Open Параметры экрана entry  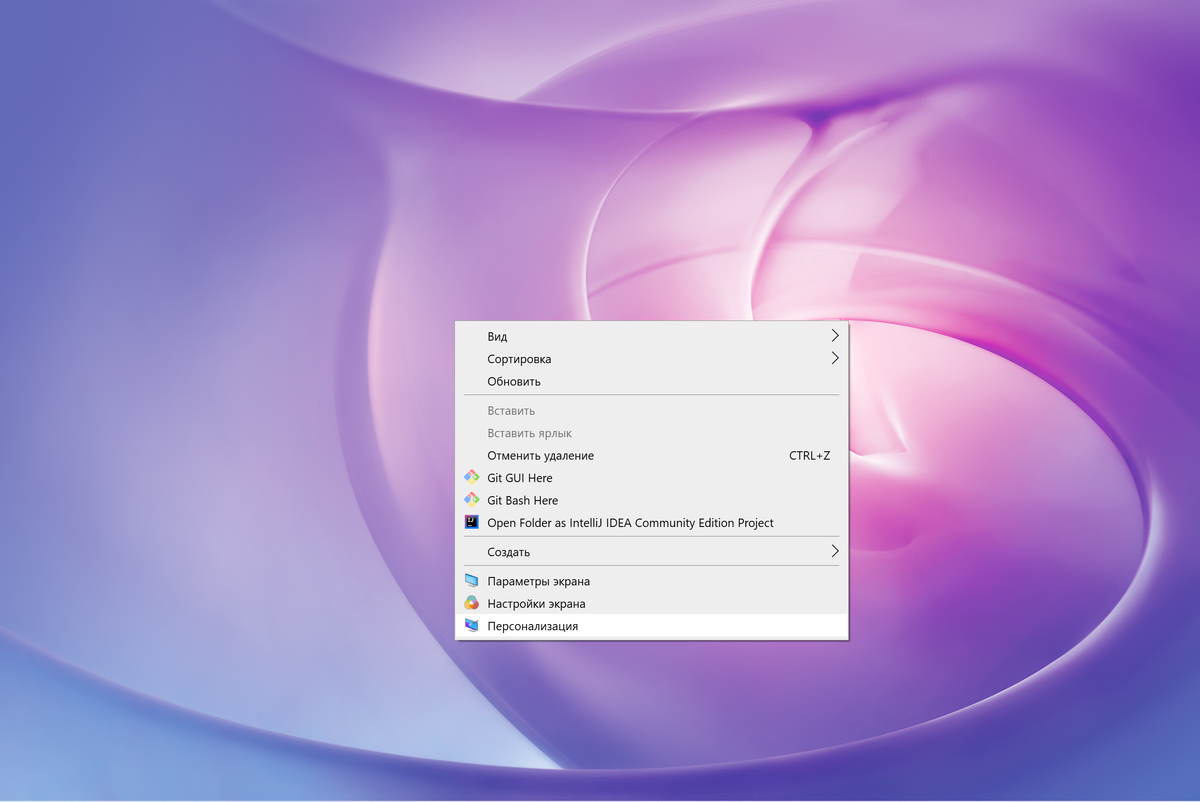(652, 581)
